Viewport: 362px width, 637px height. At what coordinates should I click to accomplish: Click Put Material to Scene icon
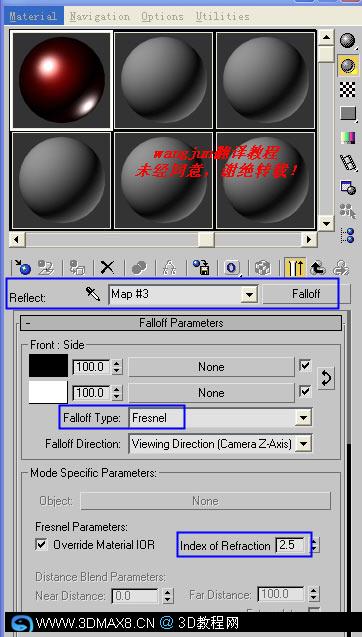tap(46, 268)
